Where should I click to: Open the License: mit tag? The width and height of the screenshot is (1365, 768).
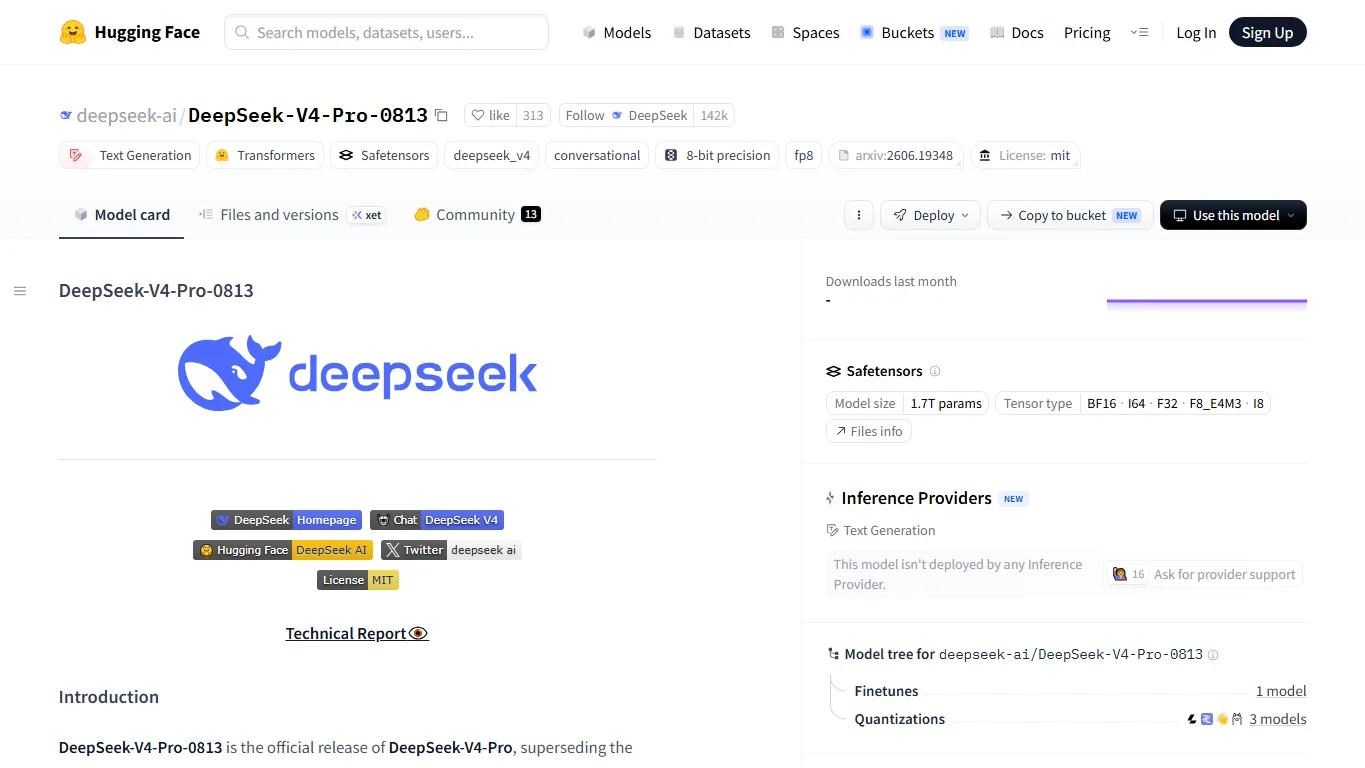tap(1025, 155)
